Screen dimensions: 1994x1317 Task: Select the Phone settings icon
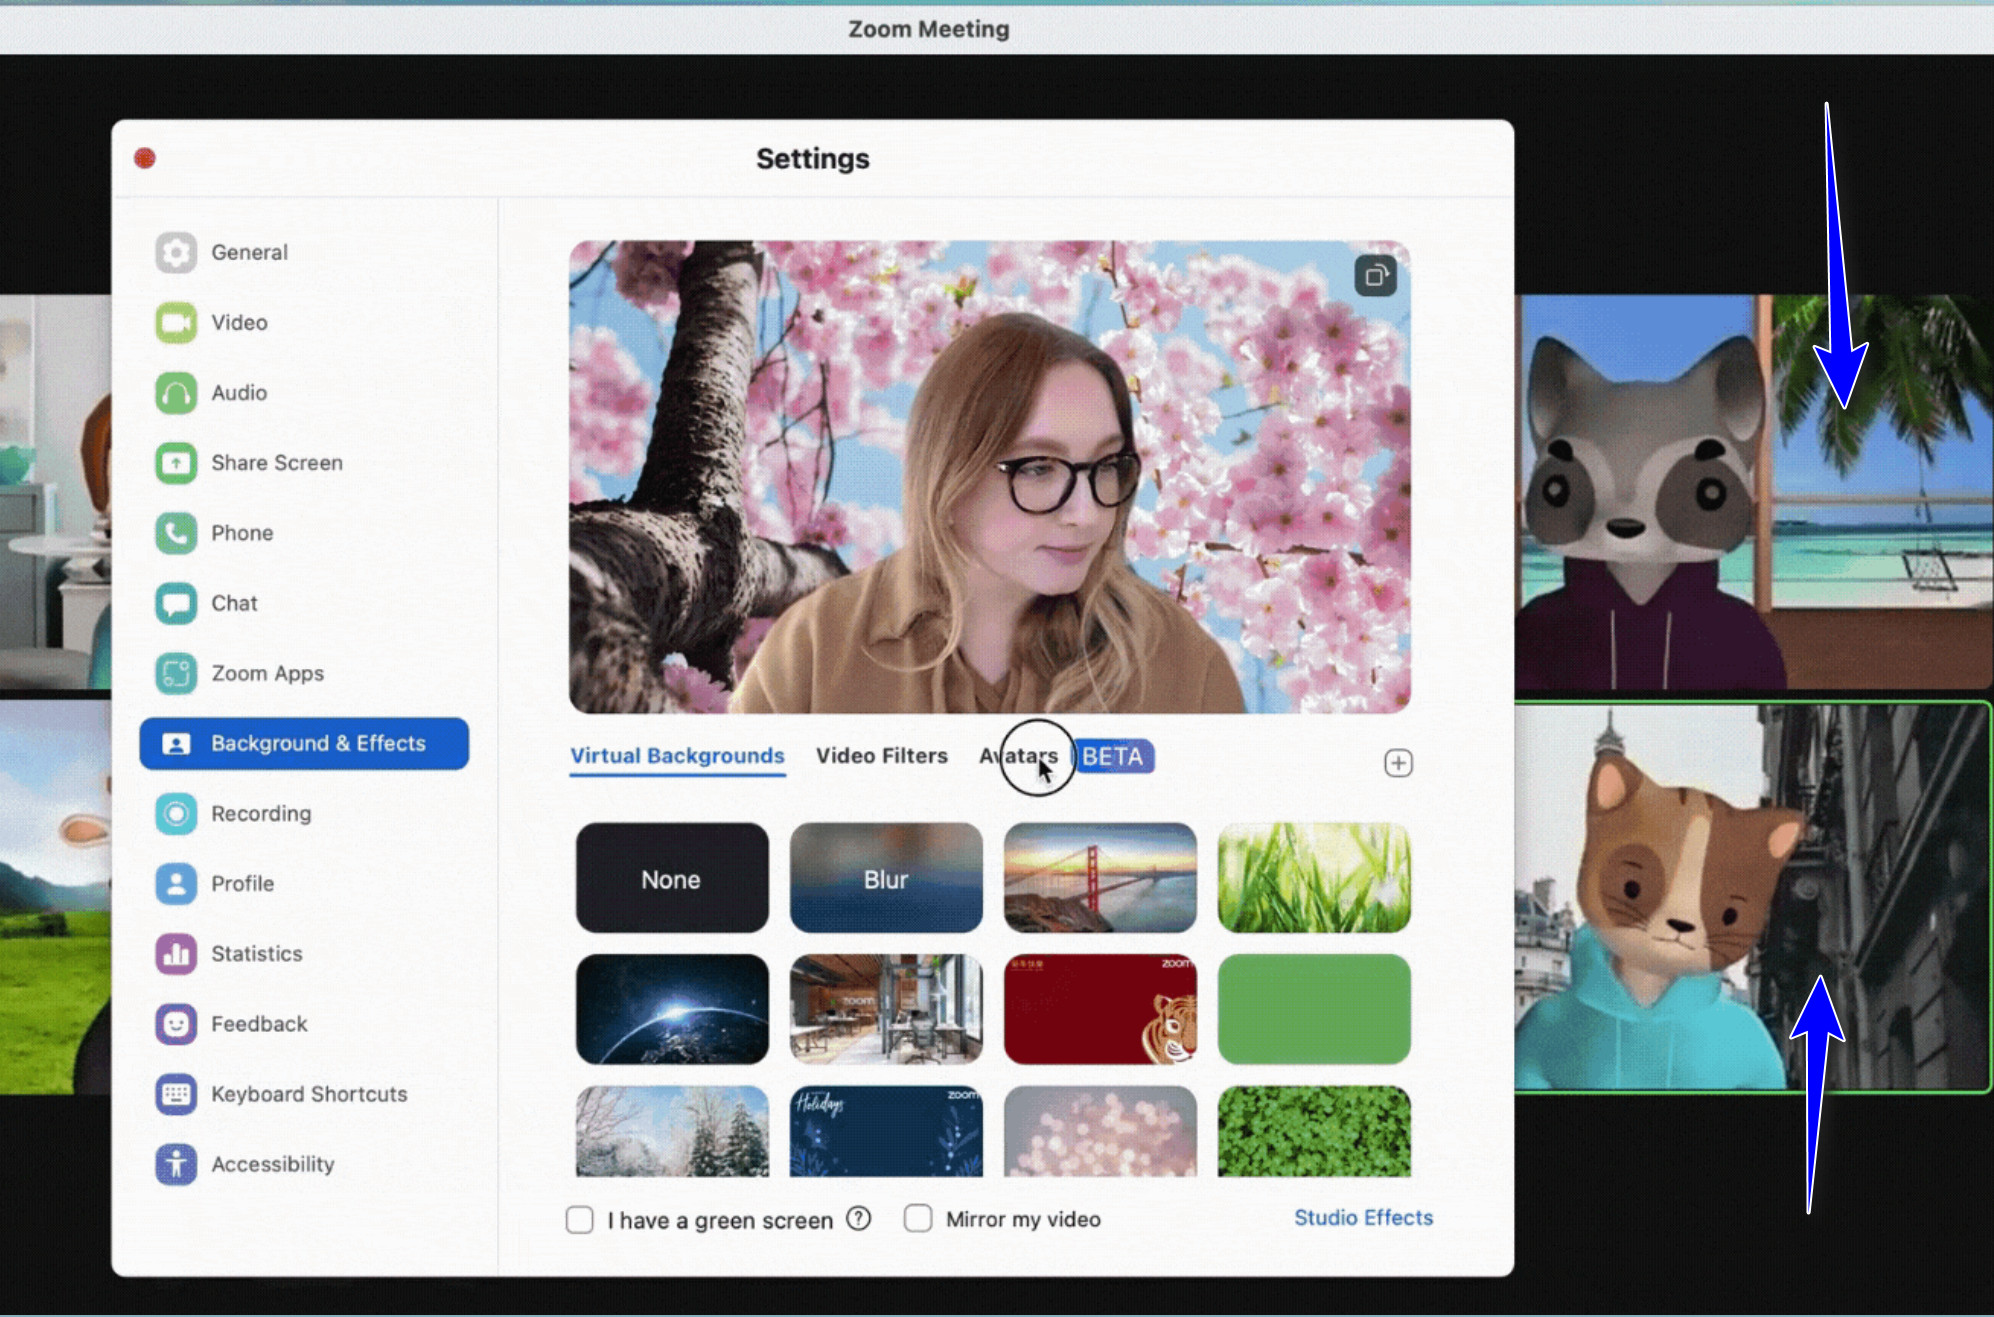pos(176,533)
